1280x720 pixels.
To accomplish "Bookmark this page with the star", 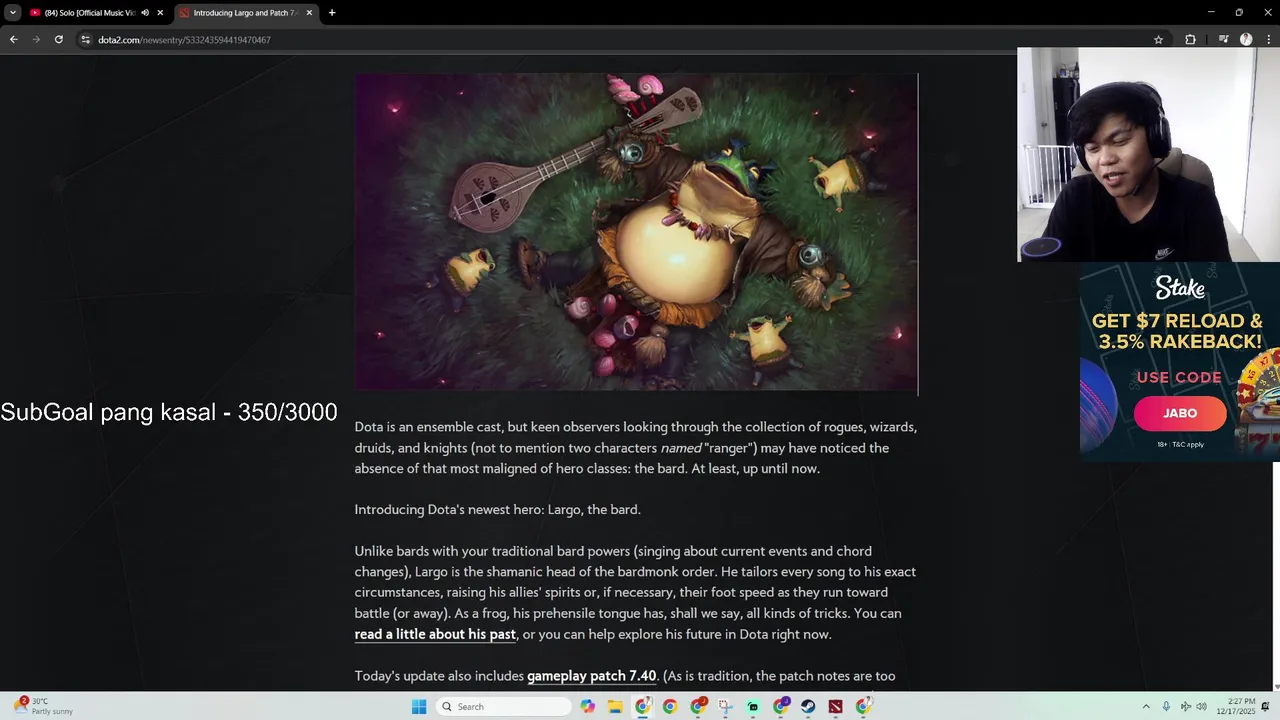I will [1158, 40].
